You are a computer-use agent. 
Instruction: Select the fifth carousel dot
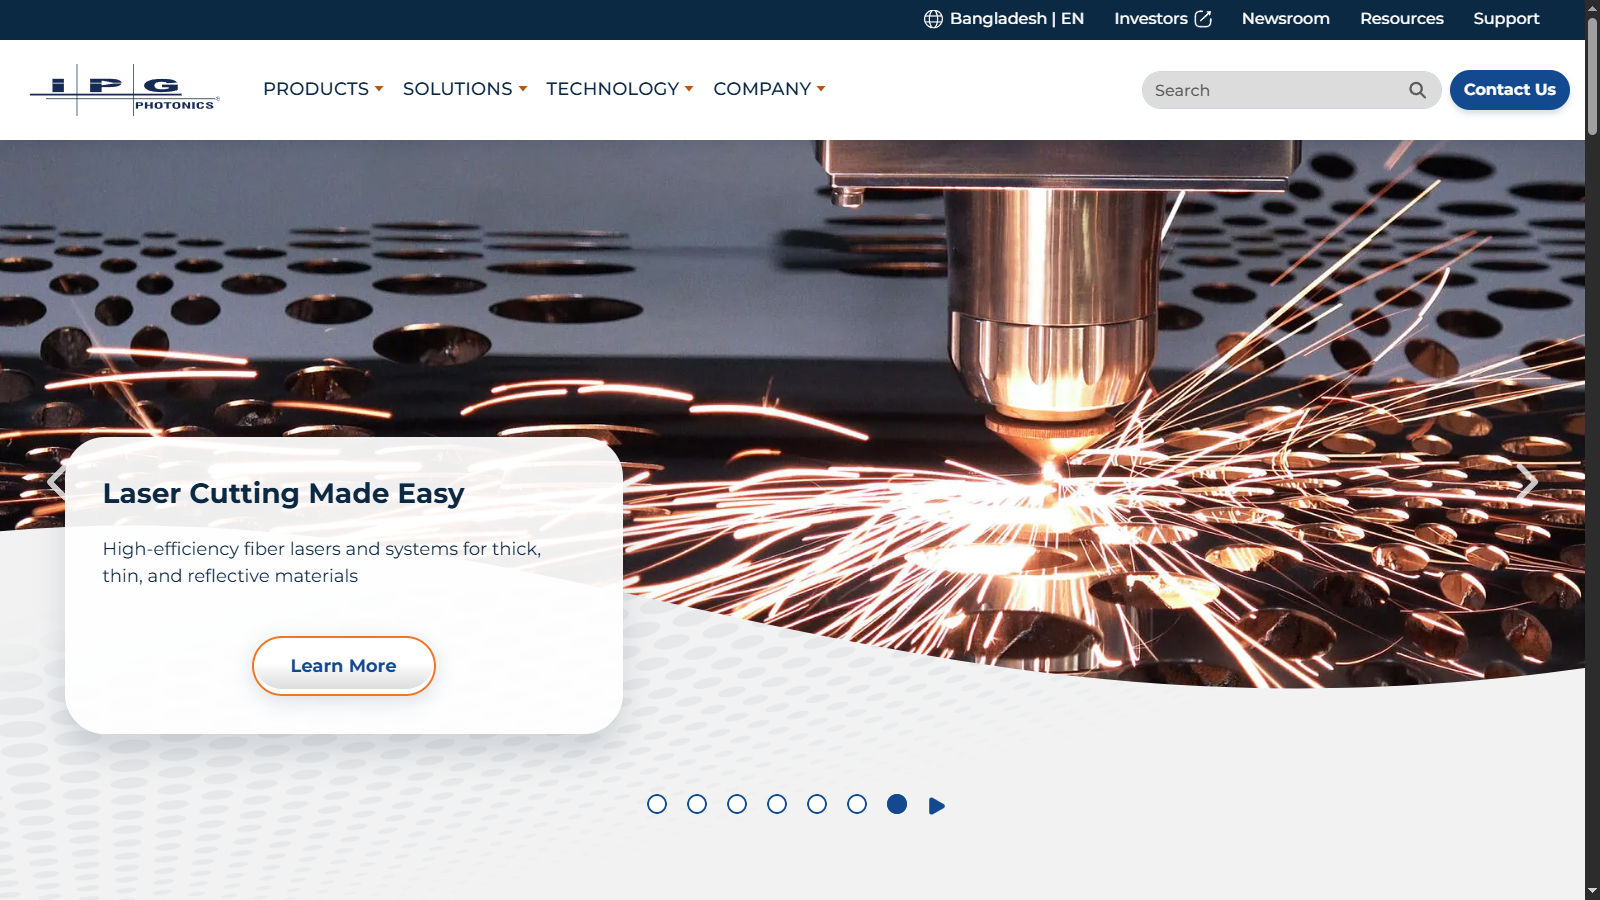click(x=817, y=804)
